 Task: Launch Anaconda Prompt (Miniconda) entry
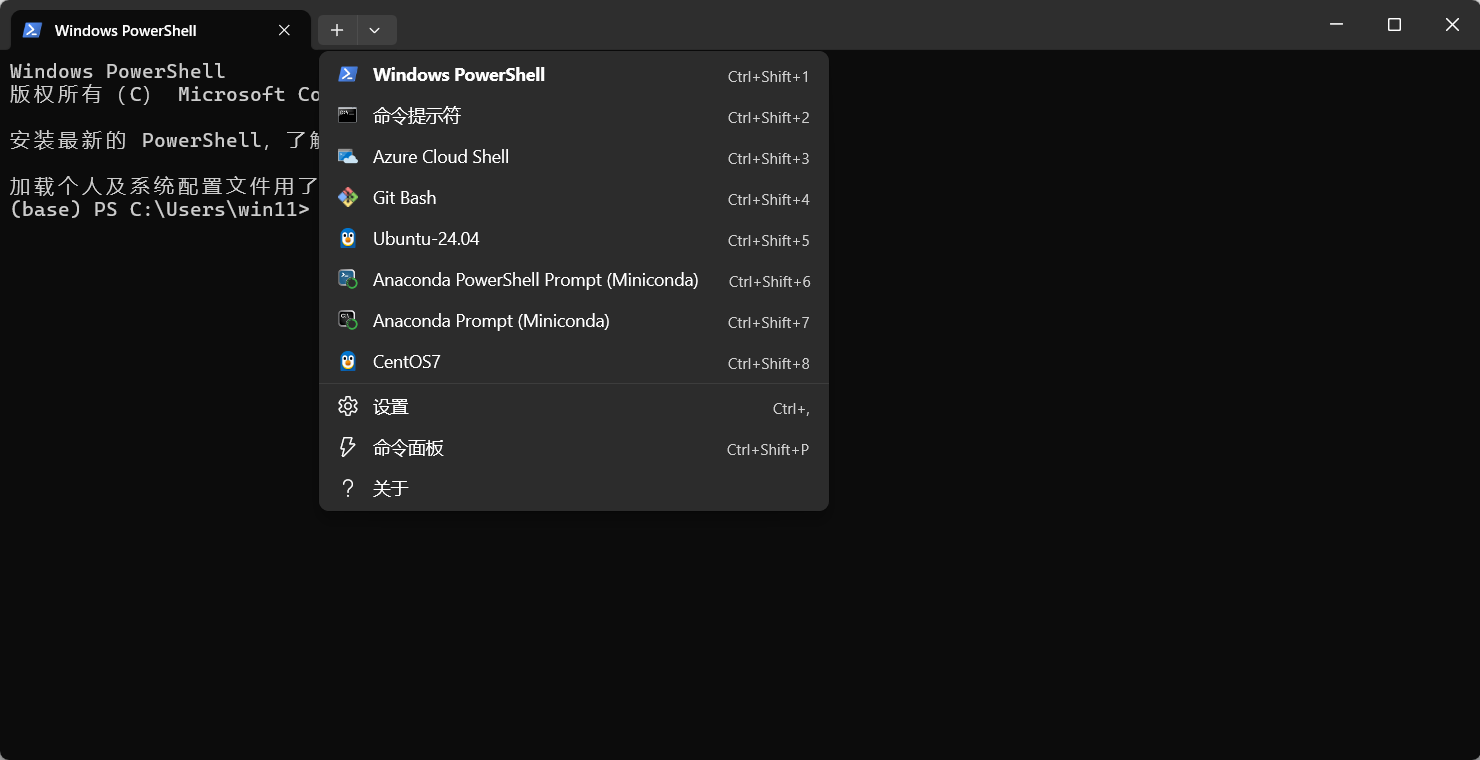[x=574, y=321]
